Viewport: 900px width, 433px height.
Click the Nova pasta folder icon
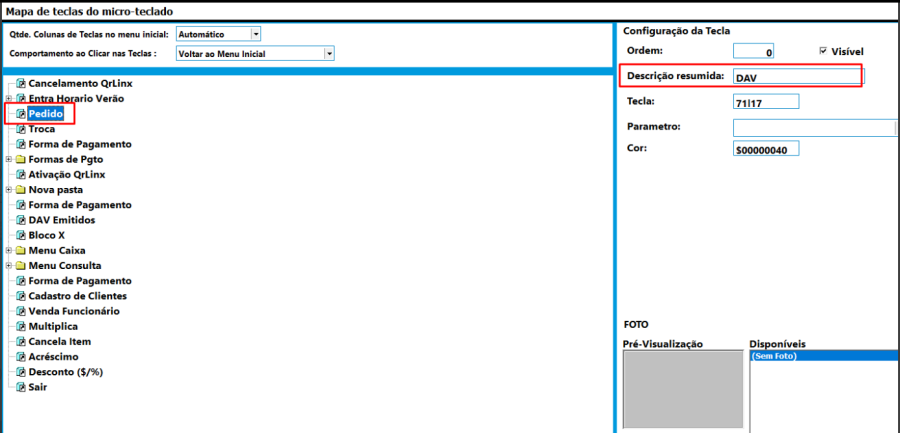click(21, 190)
